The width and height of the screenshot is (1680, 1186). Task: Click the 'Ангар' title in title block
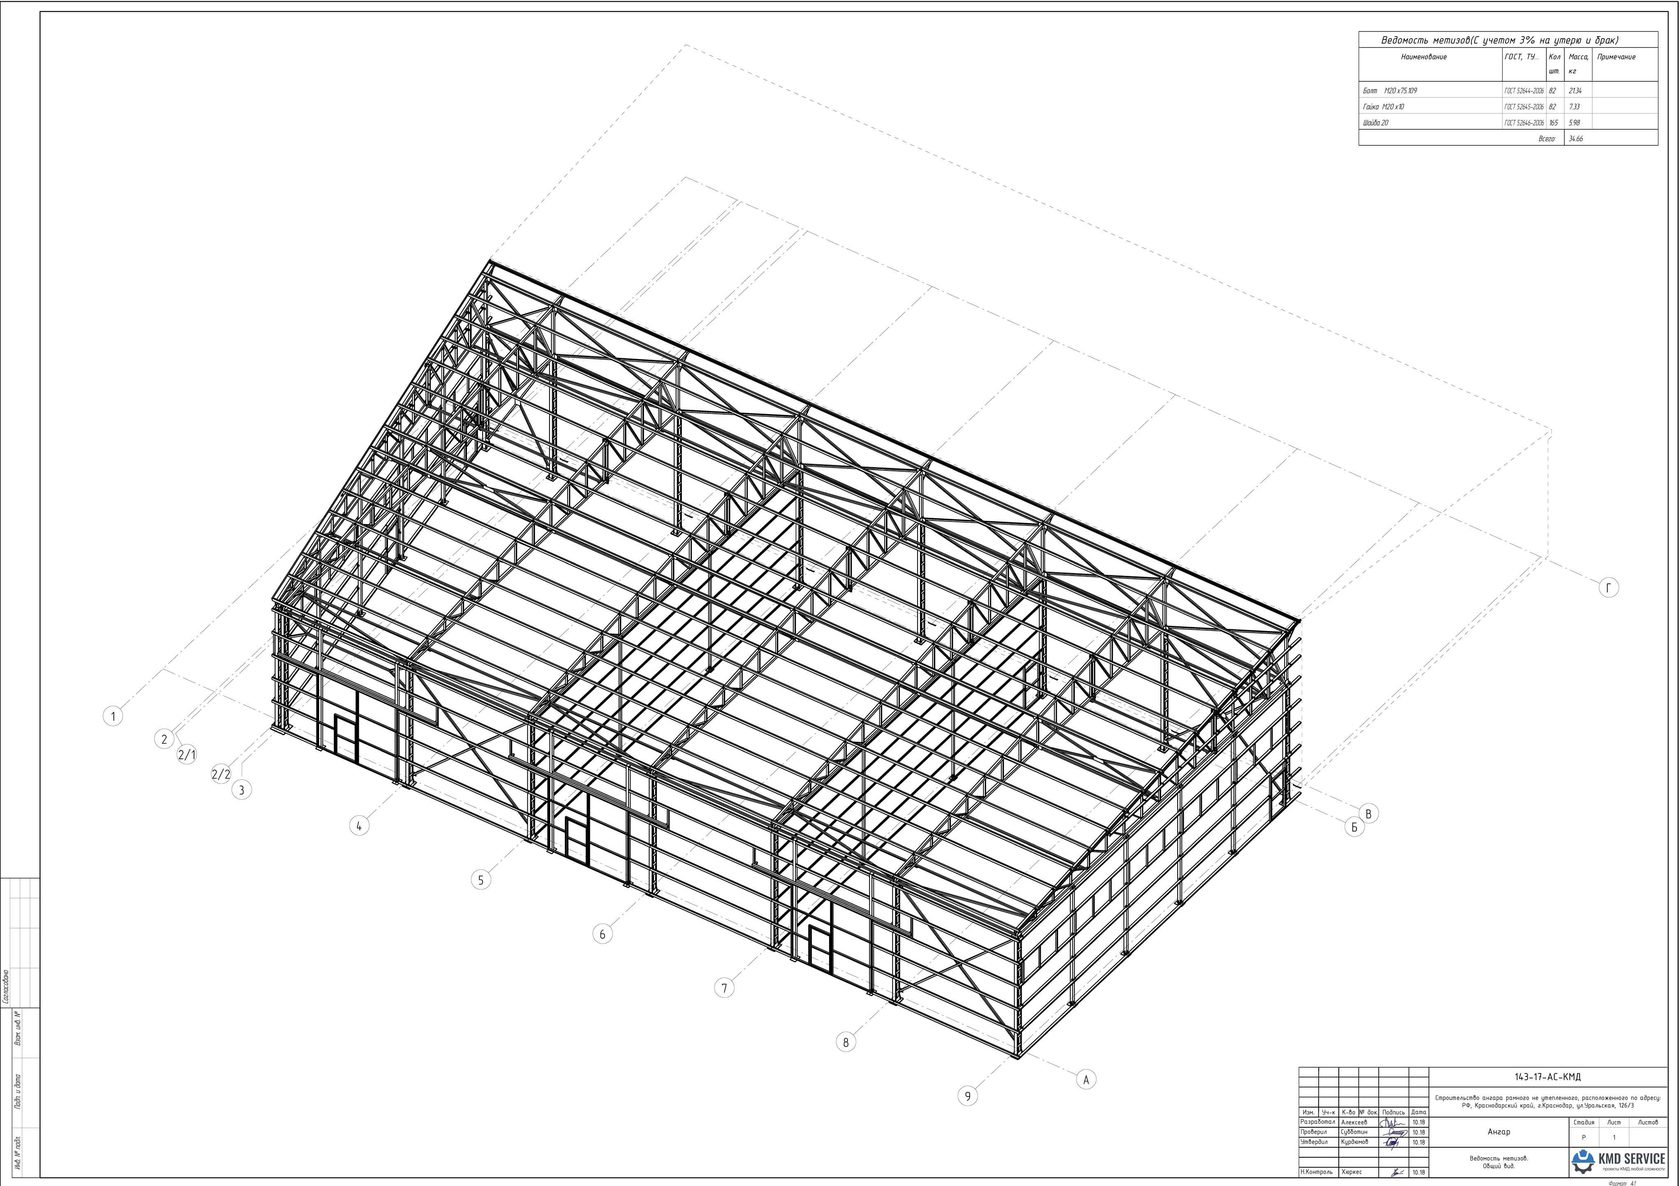tap(1499, 1132)
